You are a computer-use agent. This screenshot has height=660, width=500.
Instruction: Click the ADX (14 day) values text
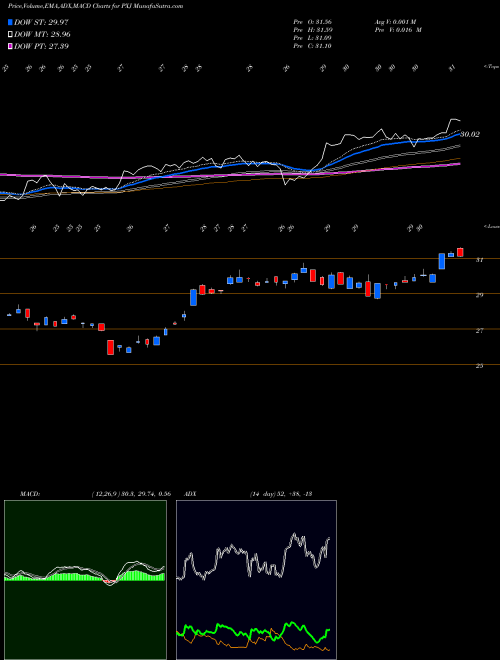(281, 494)
